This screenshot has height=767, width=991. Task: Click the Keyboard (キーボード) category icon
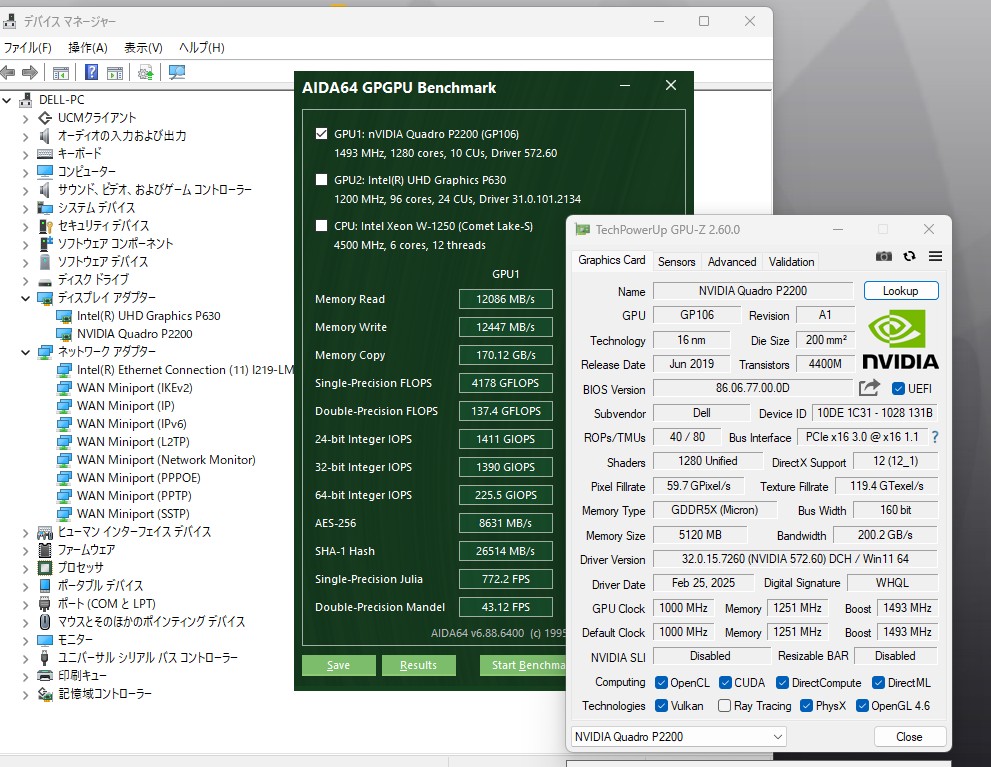[x=45, y=154]
